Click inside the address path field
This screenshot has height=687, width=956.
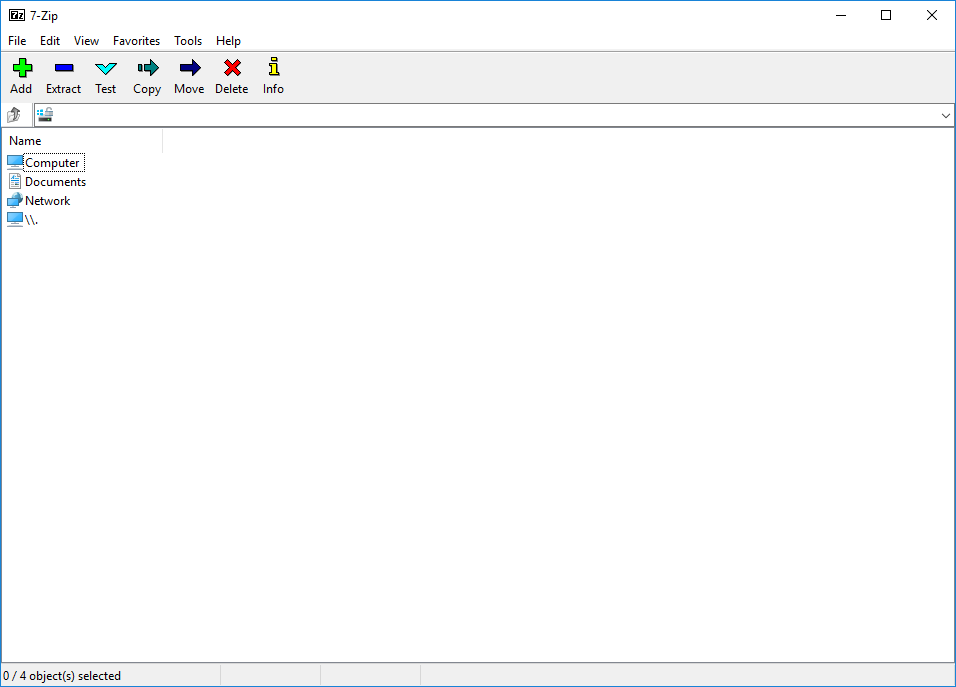point(494,115)
